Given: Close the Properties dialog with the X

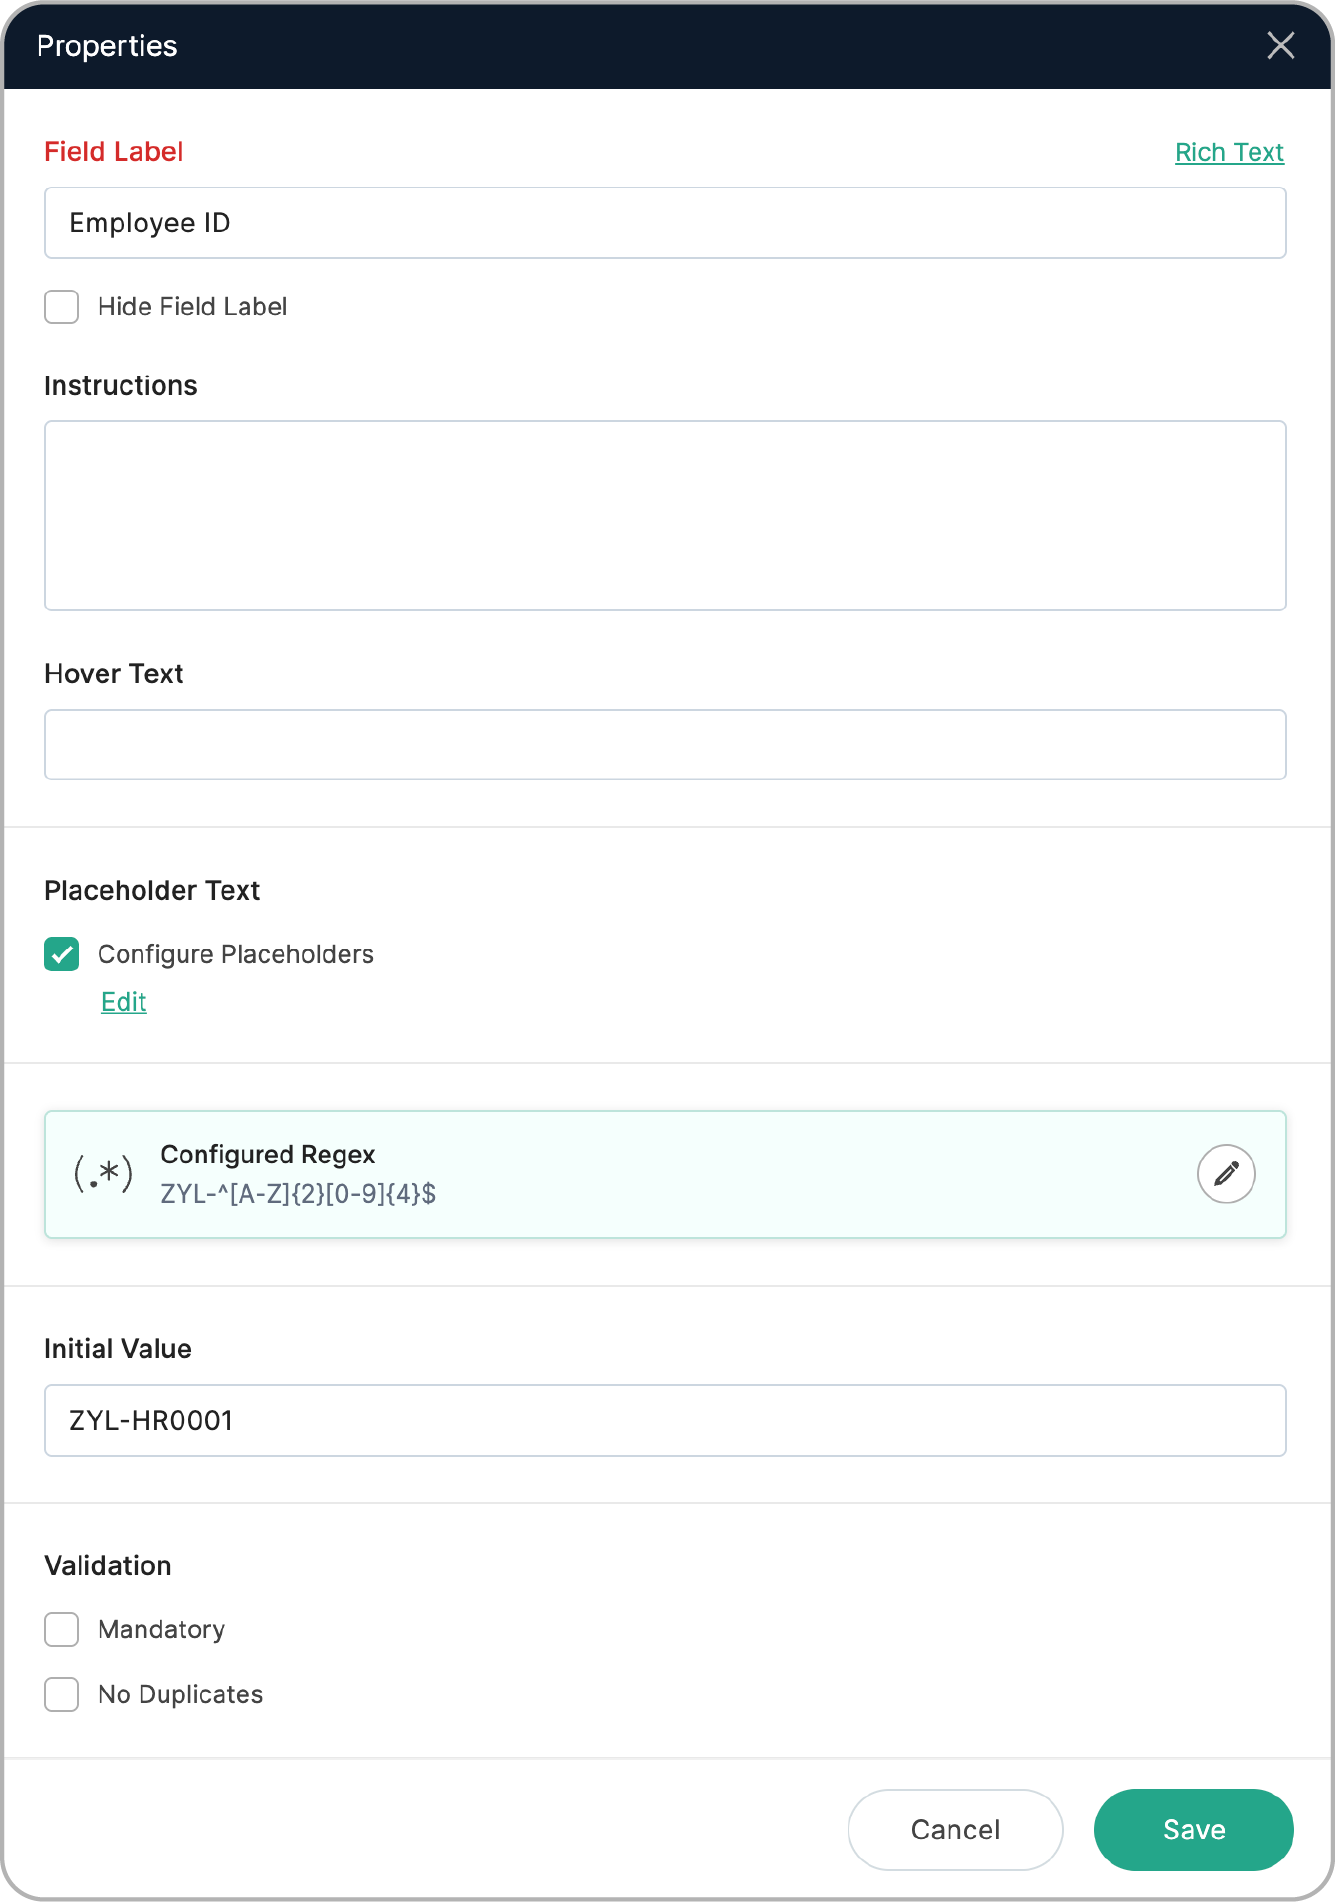Looking at the screenshot, I should [1280, 45].
